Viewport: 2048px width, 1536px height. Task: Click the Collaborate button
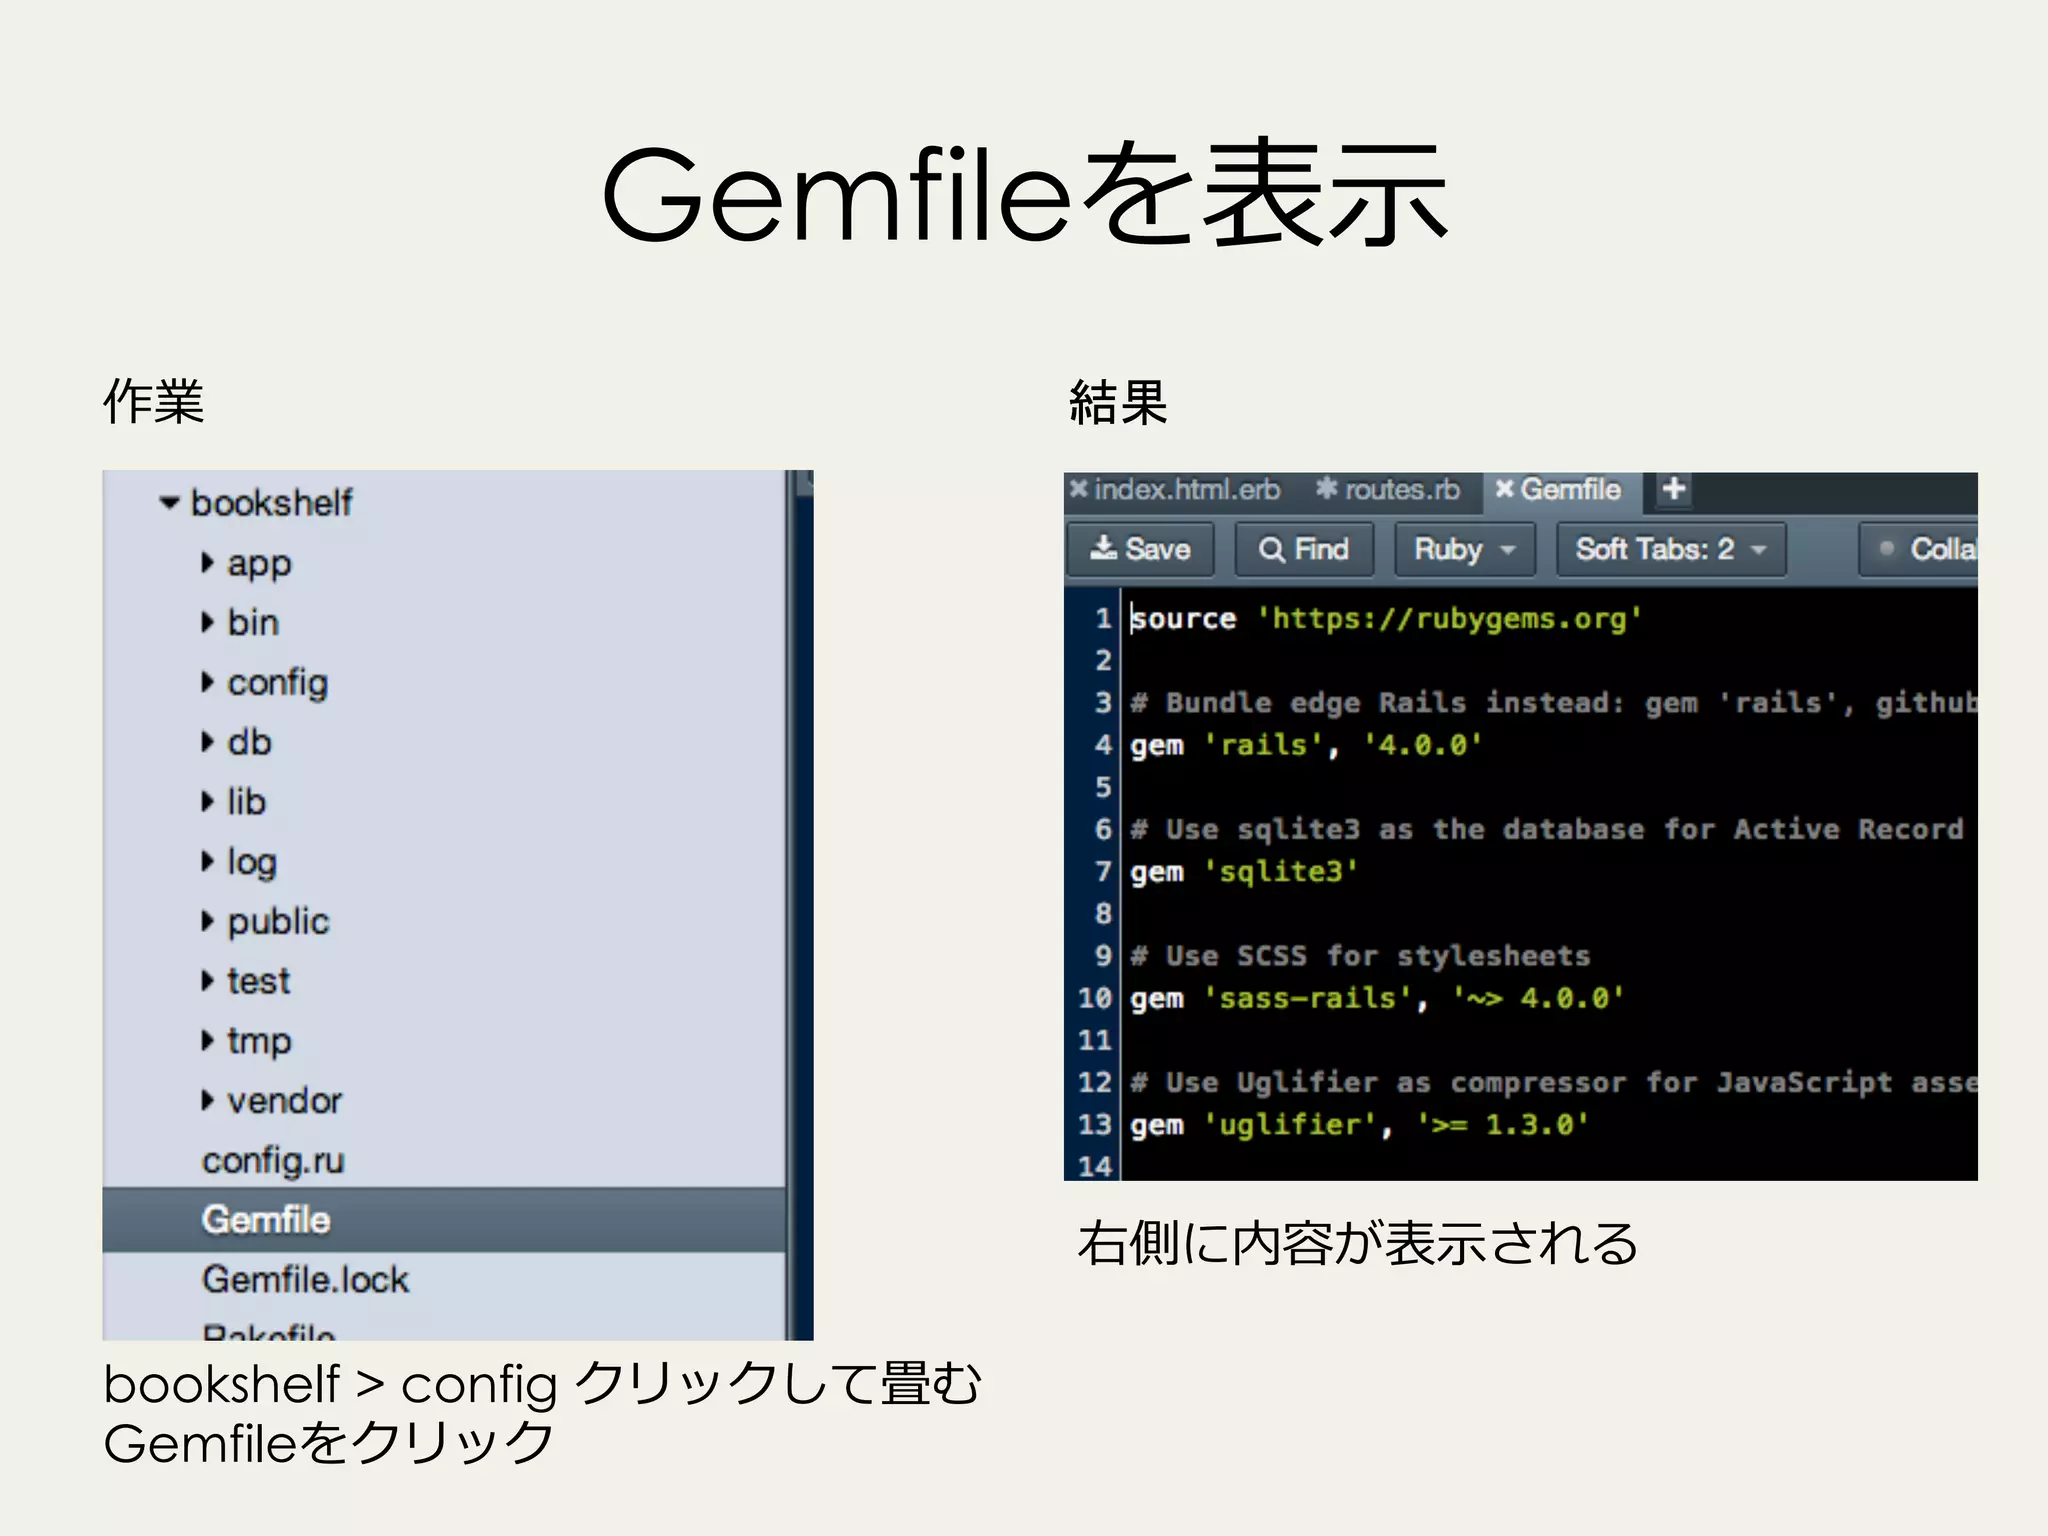pyautogui.click(x=1919, y=549)
